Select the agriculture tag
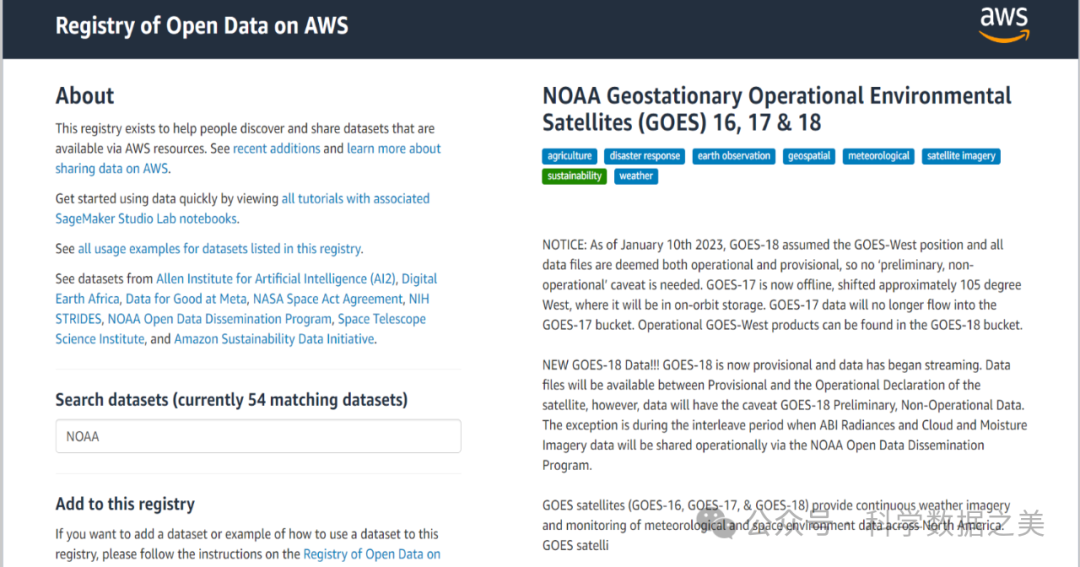This screenshot has width=1080, height=567. 570,156
